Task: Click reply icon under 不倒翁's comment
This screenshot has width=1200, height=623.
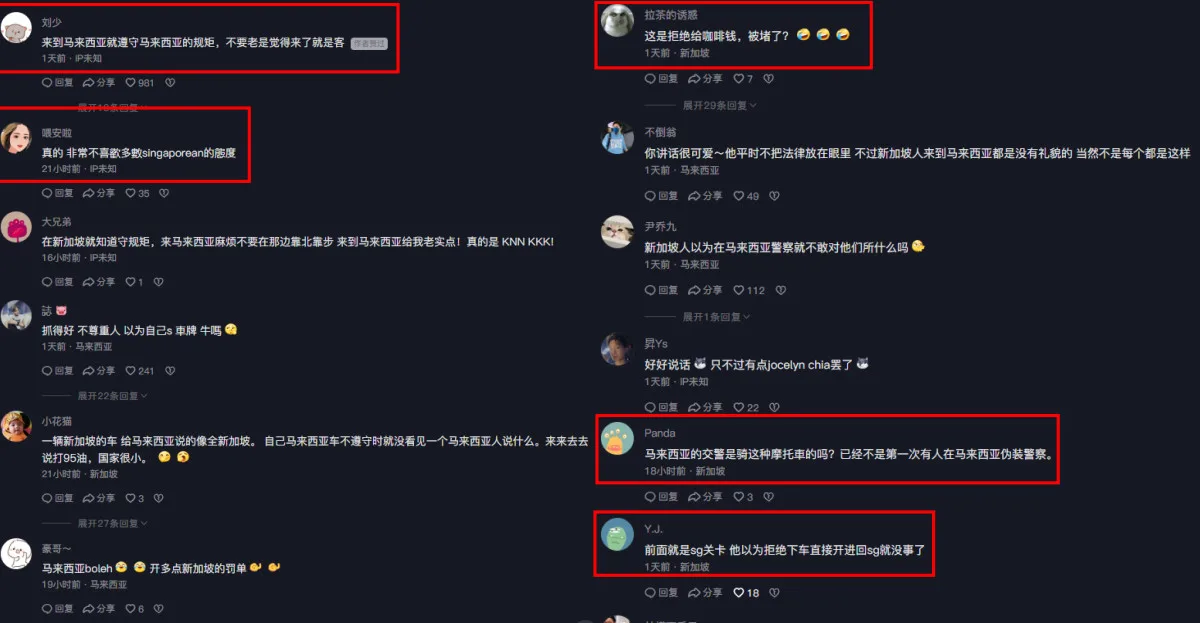Action: tap(661, 196)
